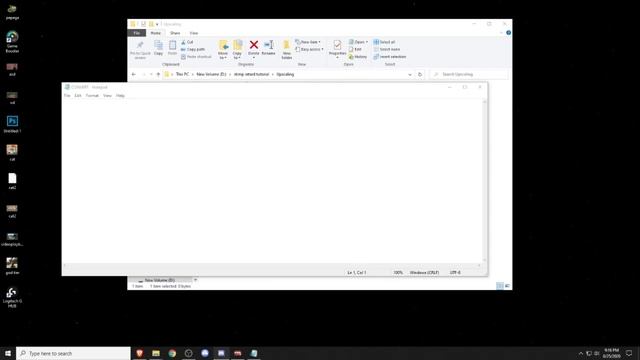The width and height of the screenshot is (640, 360).
Task: Click the Up arrow in Explorer navigation
Action: coord(158,74)
